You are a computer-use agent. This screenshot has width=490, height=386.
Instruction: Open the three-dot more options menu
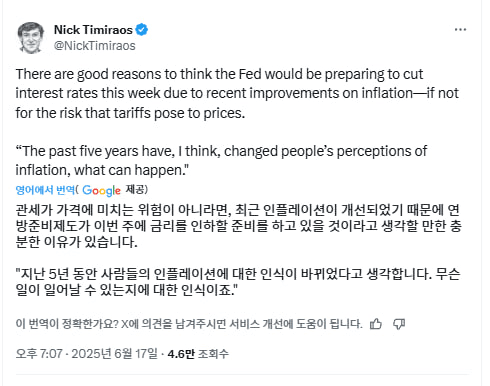pyautogui.click(x=460, y=30)
